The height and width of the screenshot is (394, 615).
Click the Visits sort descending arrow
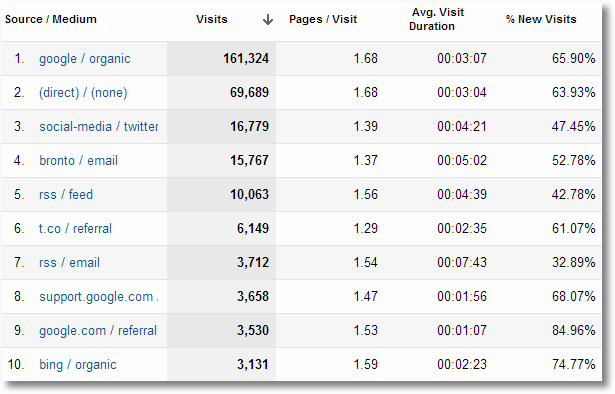pos(268,19)
